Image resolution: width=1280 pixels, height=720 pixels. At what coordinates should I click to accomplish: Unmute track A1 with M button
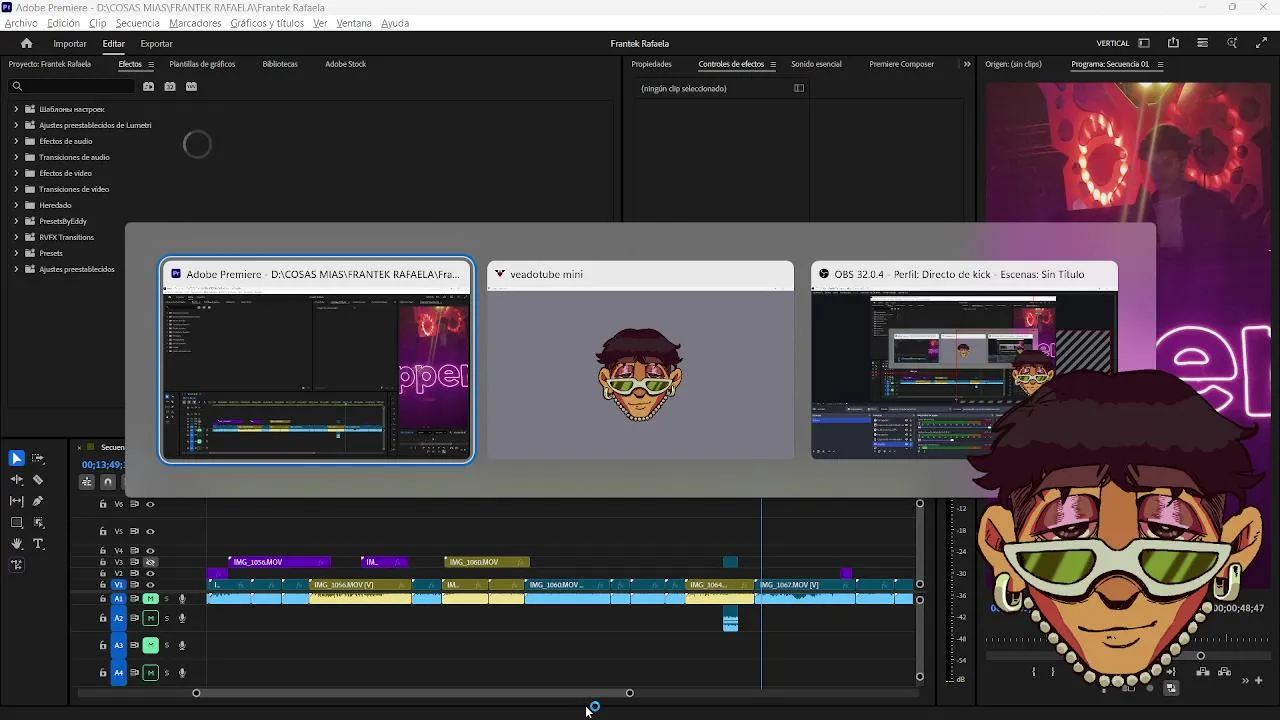[151, 599]
